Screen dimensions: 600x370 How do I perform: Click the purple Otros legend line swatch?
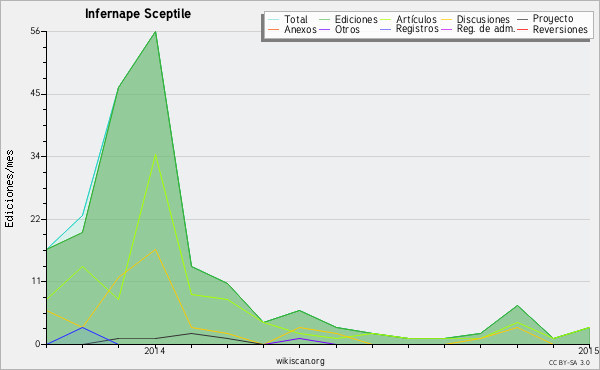324,29
